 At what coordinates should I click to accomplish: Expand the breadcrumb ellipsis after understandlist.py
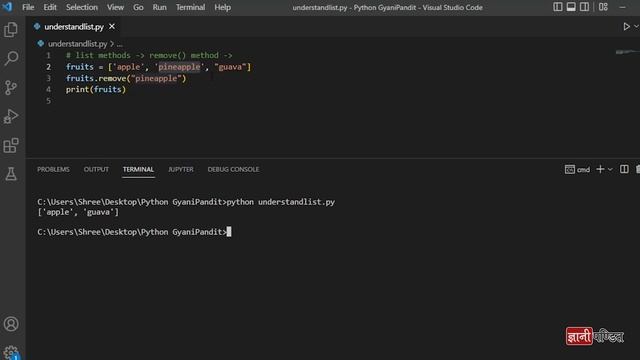(x=120, y=44)
